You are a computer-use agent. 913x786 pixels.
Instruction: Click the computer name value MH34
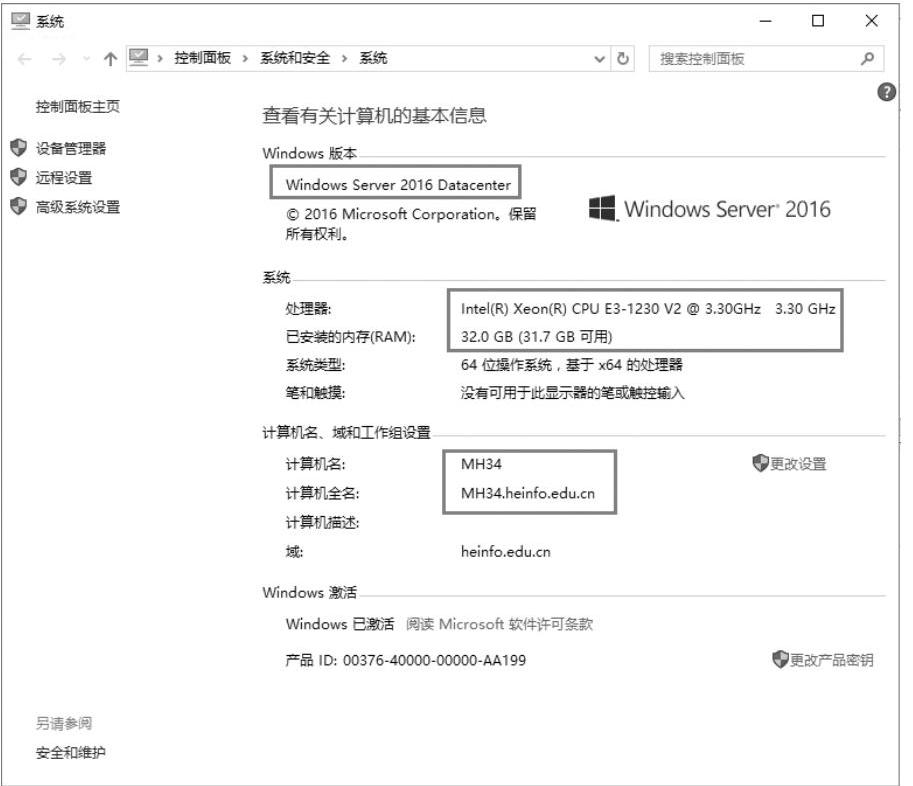tap(481, 464)
